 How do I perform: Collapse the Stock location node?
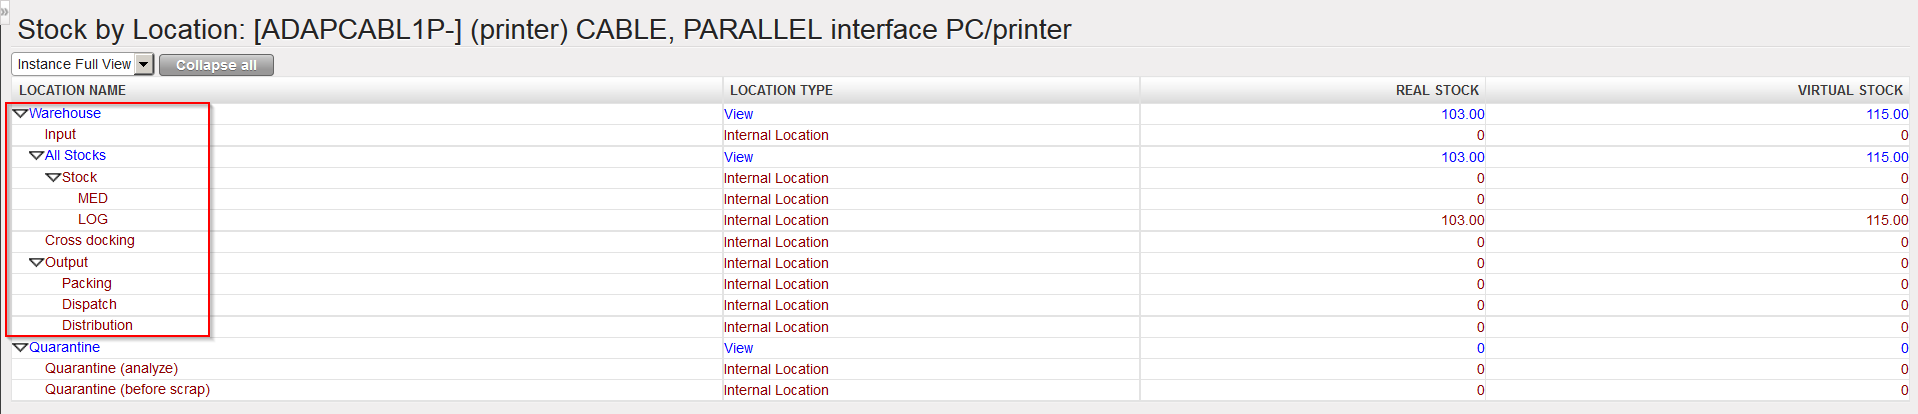pos(53,178)
